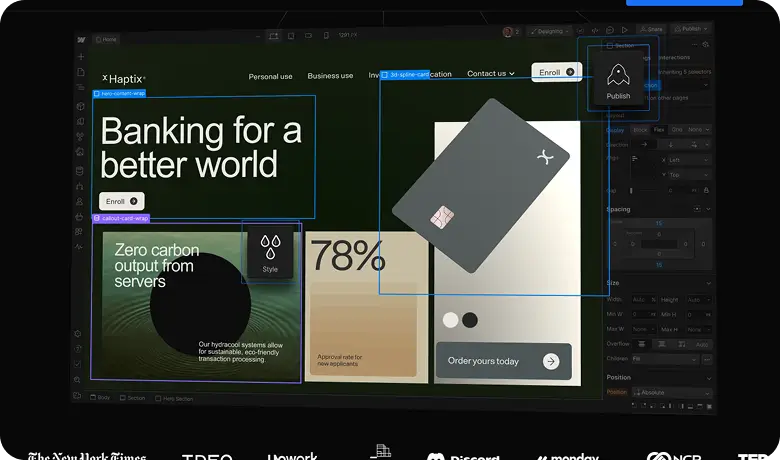
Task: Set display to Block
Action: pyautogui.click(x=640, y=129)
